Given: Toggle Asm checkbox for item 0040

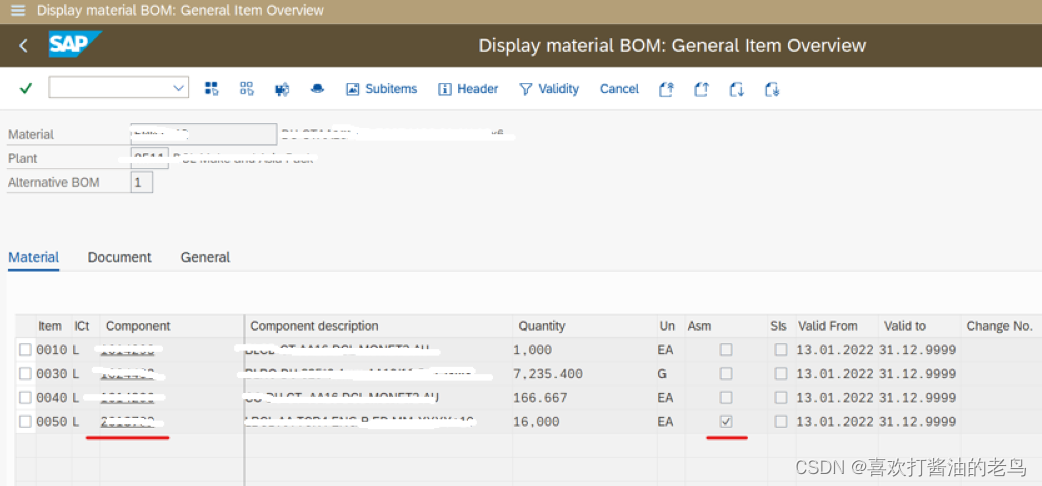Looking at the screenshot, I should (726, 397).
